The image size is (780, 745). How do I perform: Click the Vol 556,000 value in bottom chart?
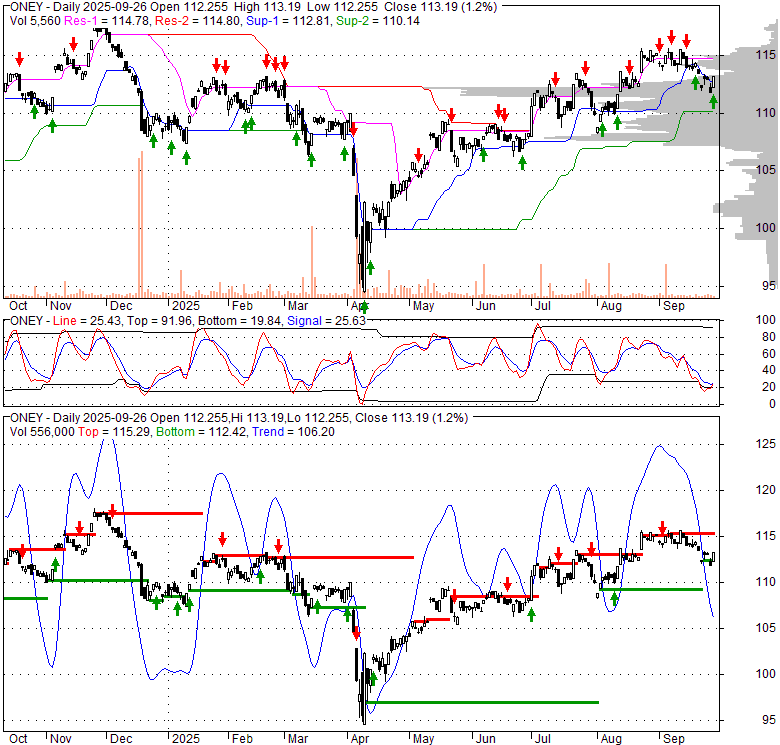pos(42,432)
